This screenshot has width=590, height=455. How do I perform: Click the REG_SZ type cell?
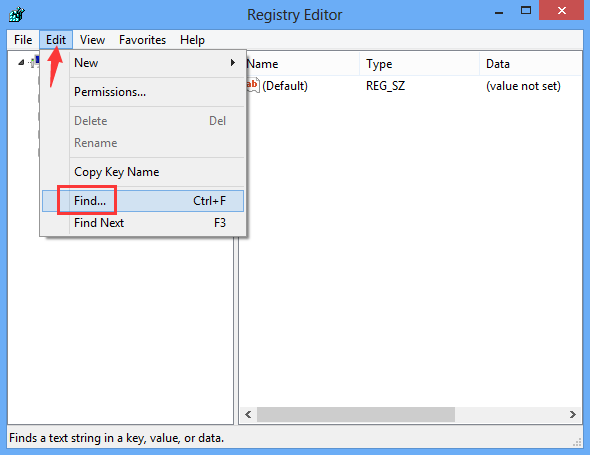coord(385,86)
